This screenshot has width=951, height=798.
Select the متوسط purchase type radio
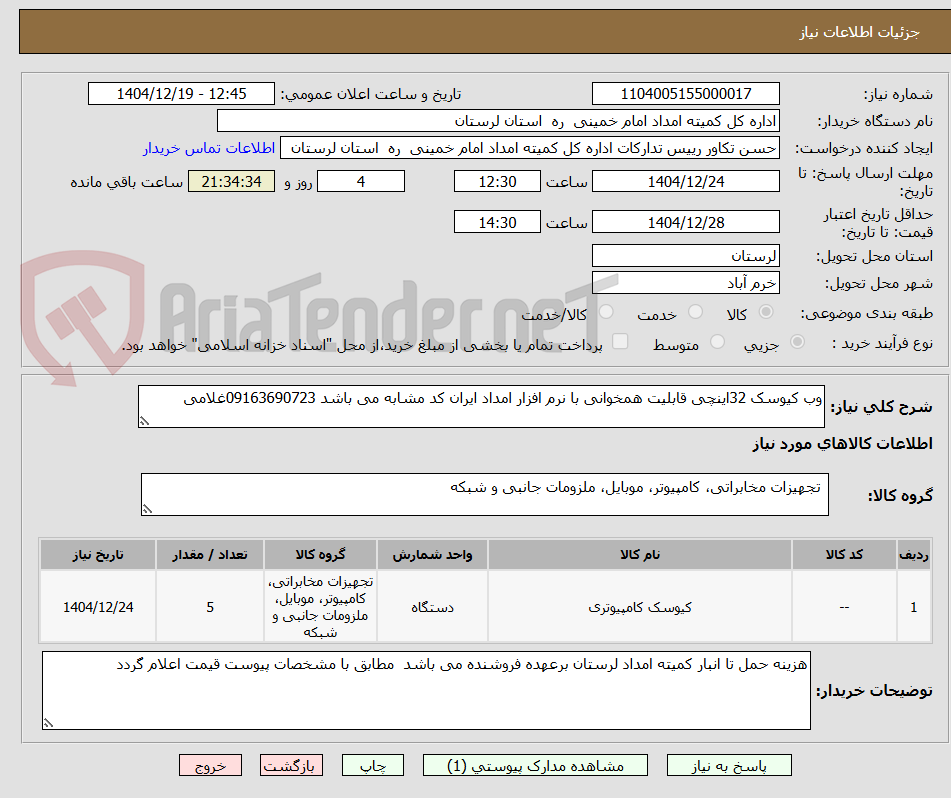717,342
